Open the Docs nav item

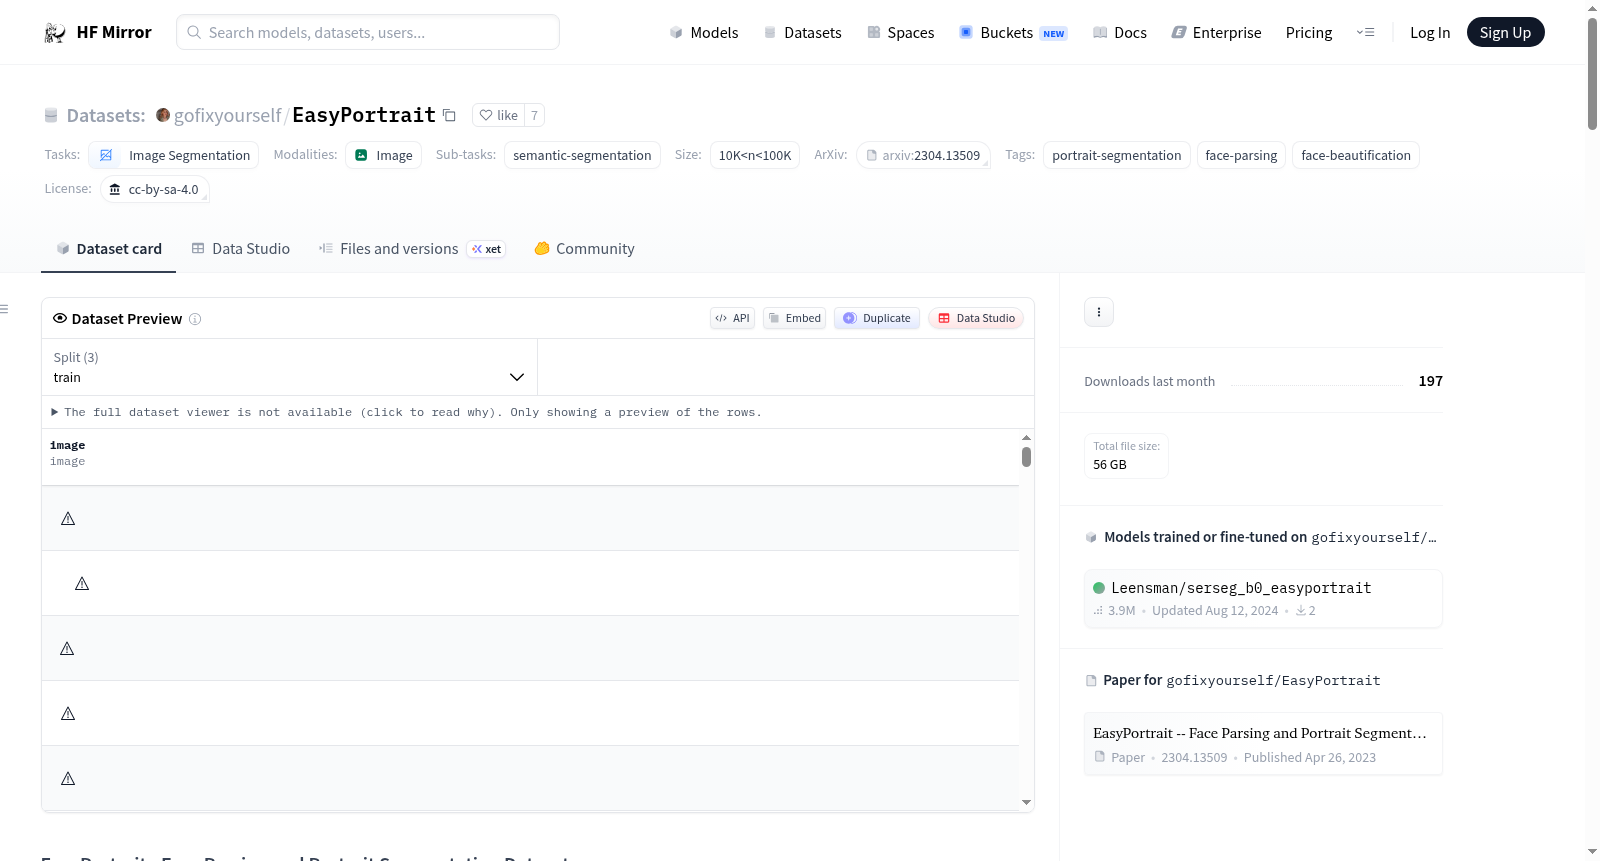click(1120, 33)
